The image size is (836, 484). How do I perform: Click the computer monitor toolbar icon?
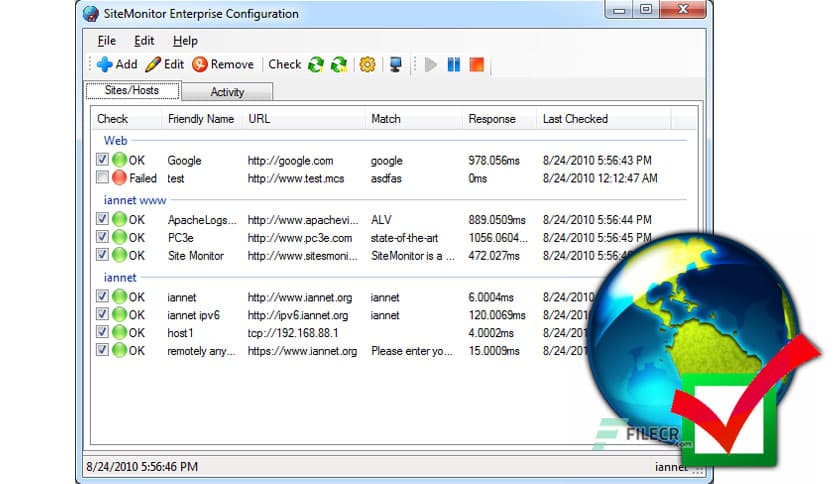point(396,64)
